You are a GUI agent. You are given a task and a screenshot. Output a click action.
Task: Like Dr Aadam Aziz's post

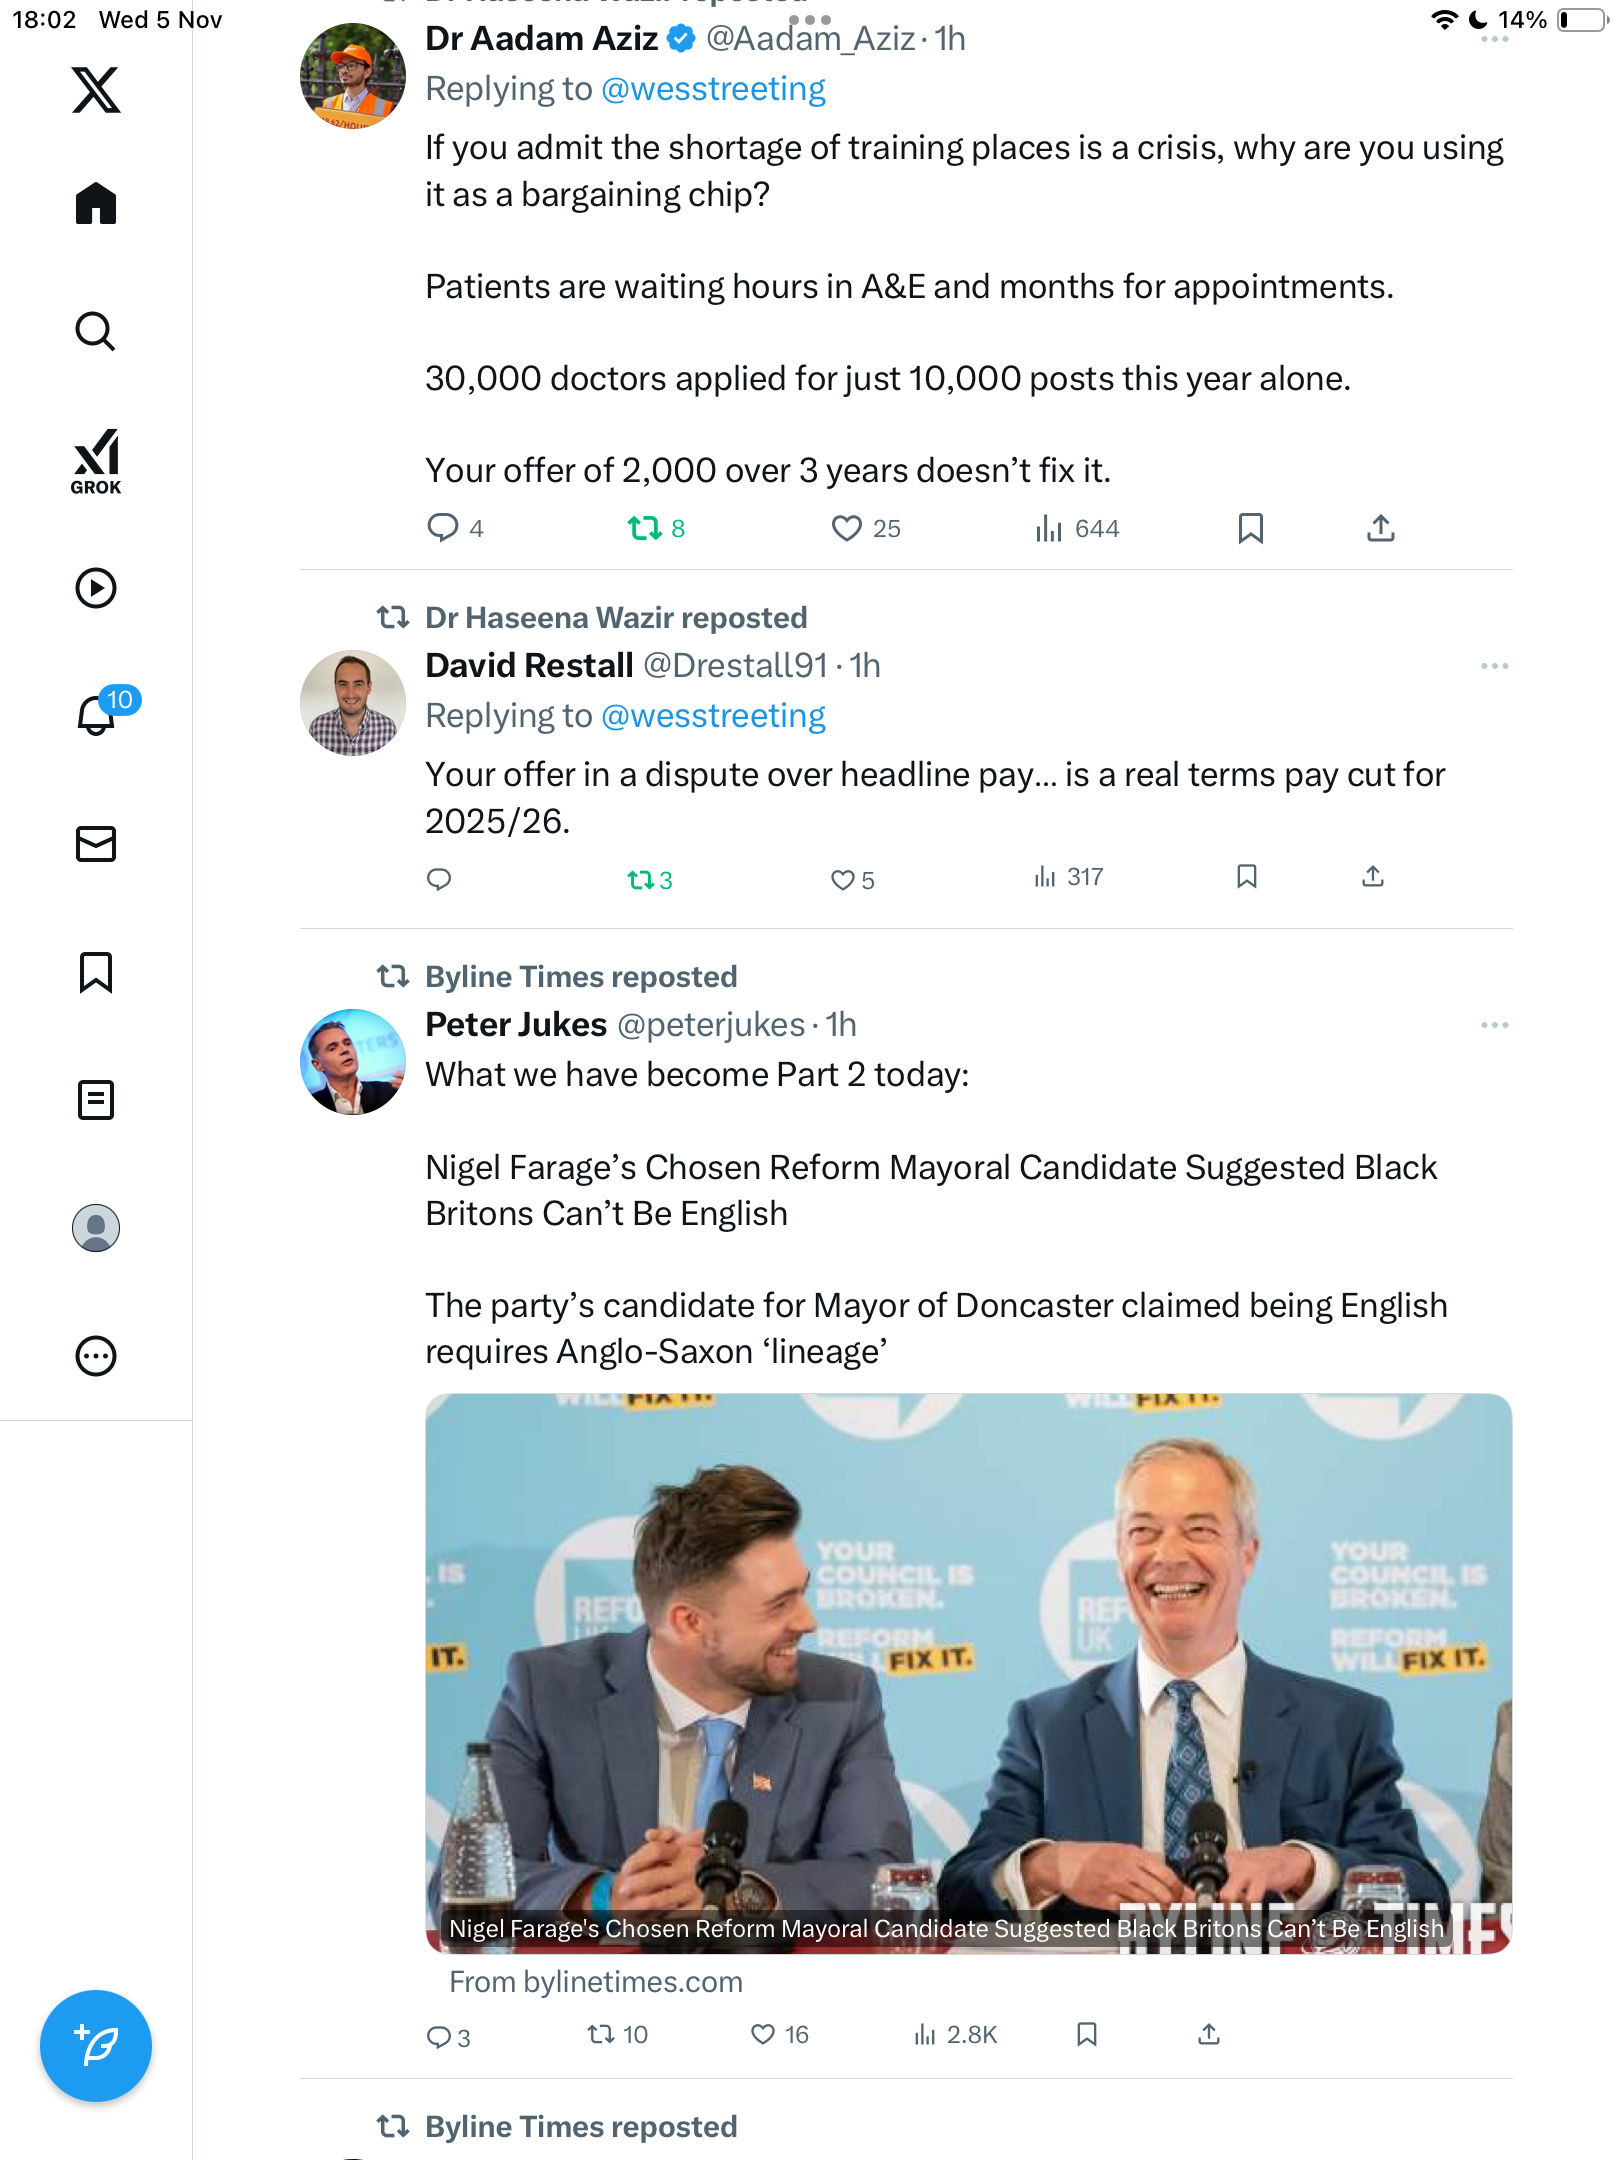click(x=847, y=528)
